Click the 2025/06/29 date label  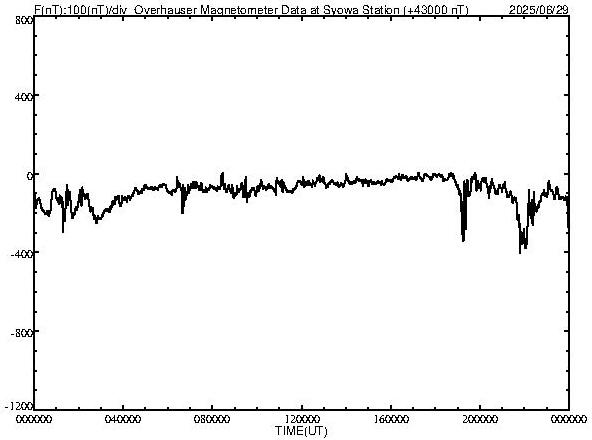(x=539, y=9)
